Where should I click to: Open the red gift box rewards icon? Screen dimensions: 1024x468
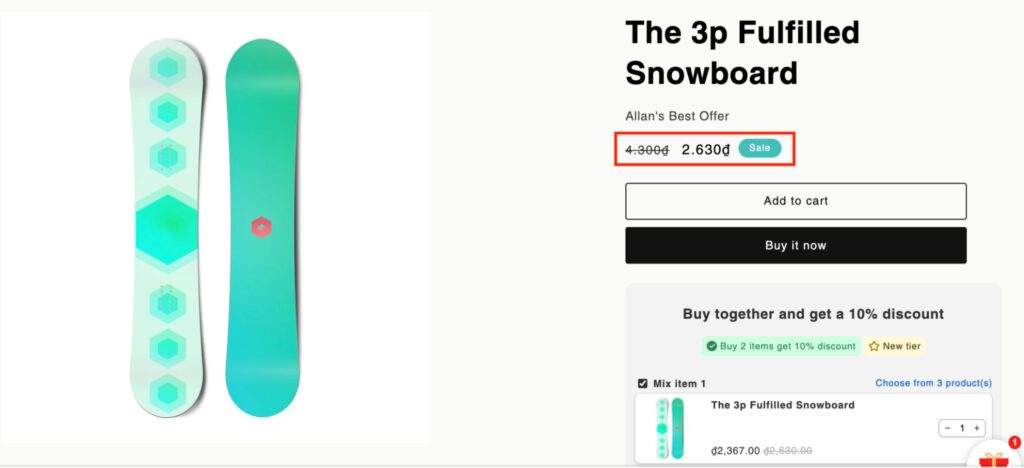click(x=994, y=459)
